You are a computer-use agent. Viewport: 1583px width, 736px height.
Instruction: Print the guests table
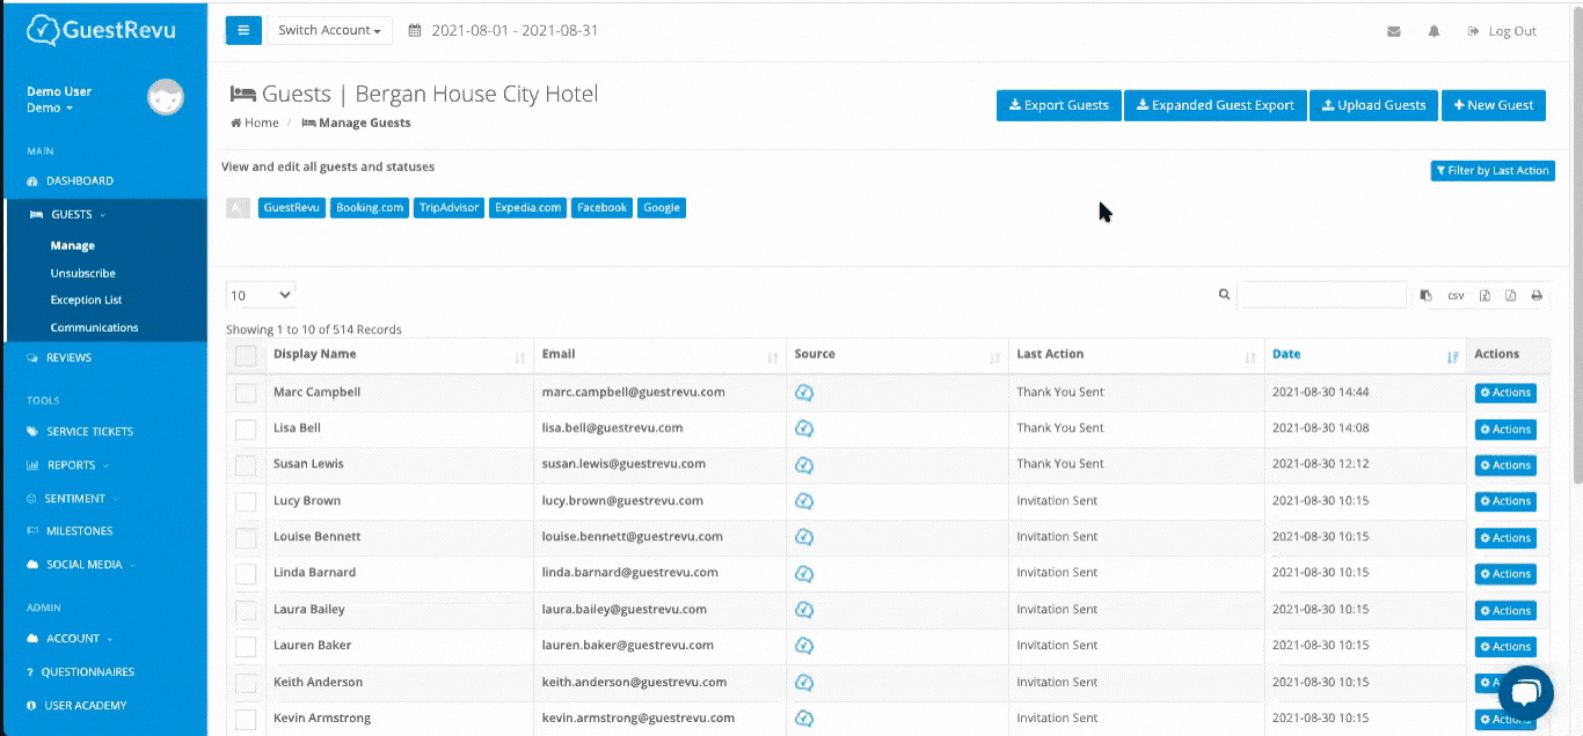[x=1536, y=295]
